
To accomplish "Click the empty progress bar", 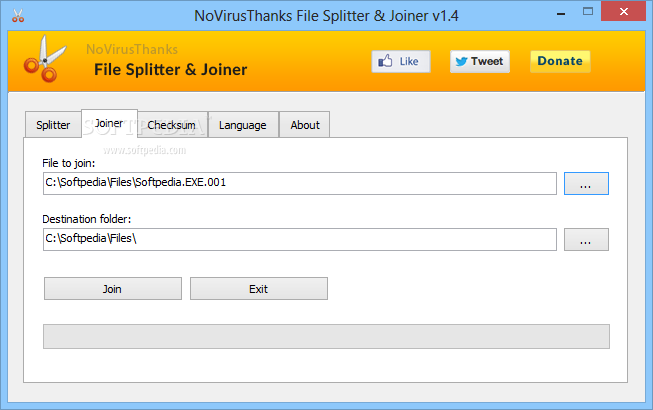I will [x=326, y=336].
